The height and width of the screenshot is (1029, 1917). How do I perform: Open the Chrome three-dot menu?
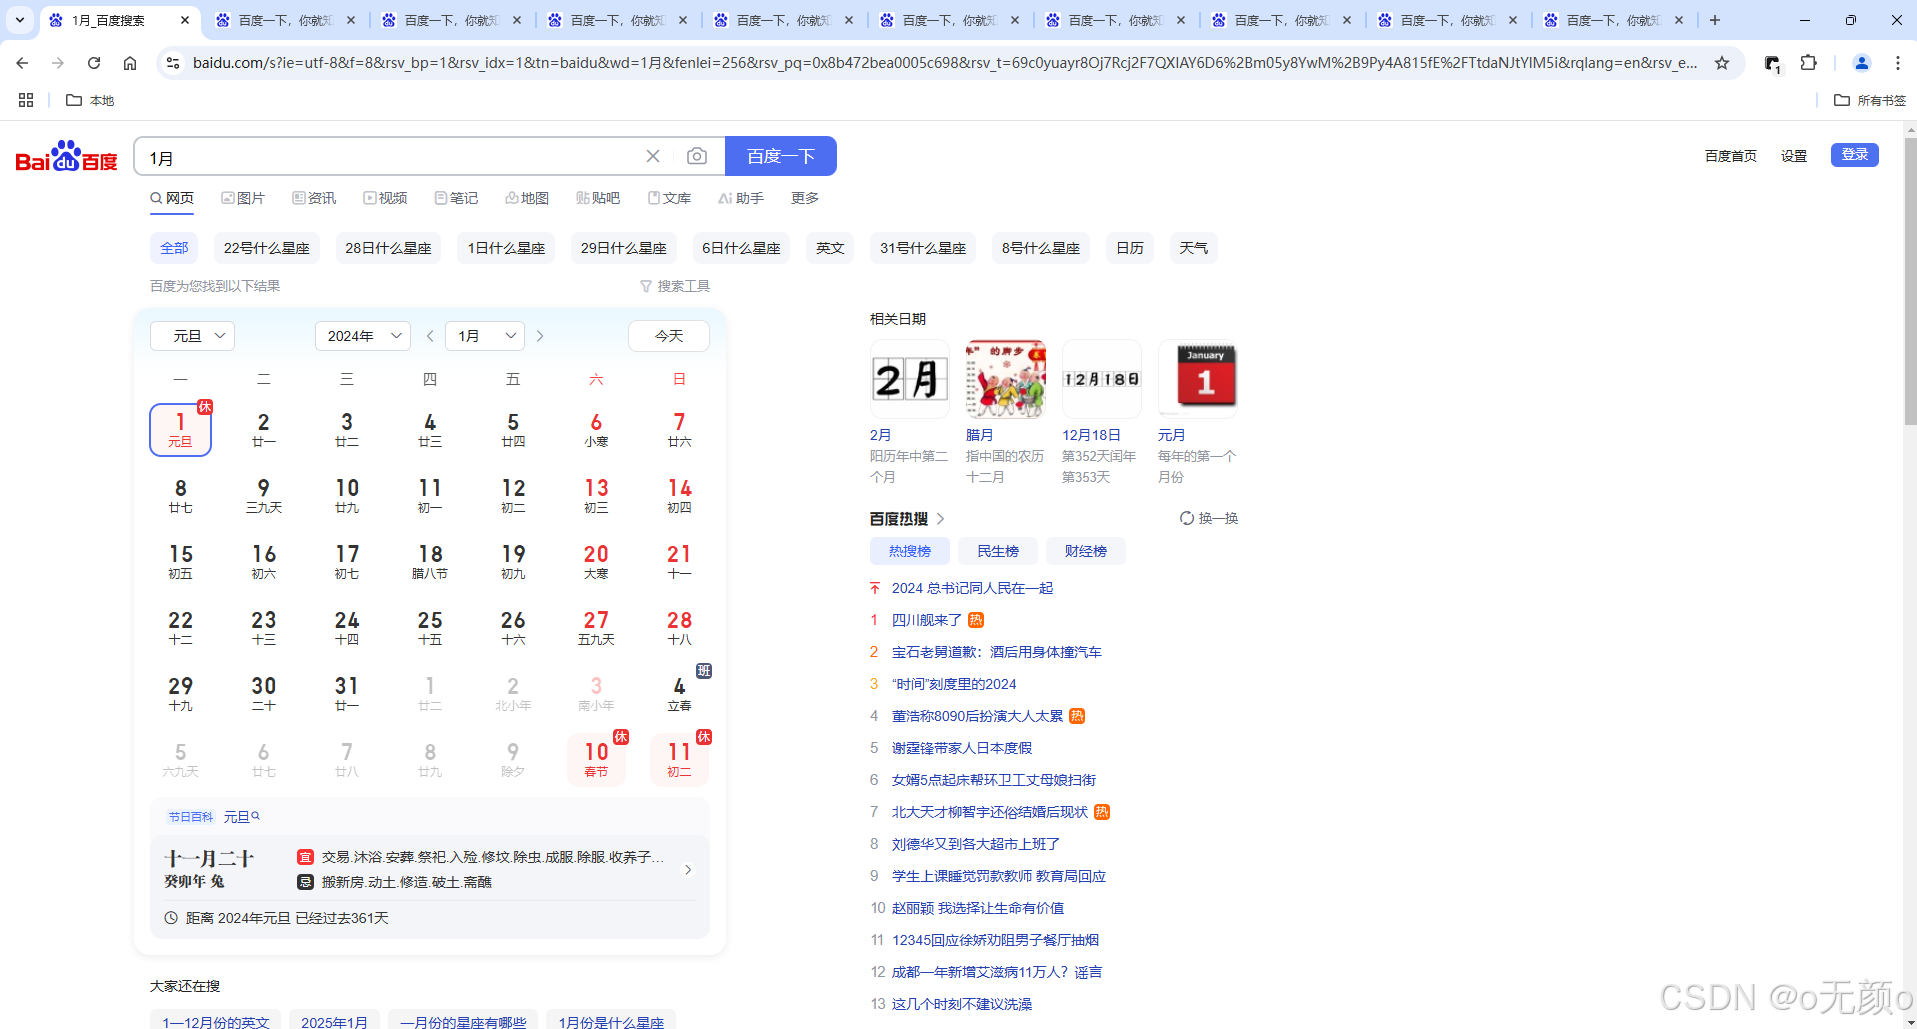pyautogui.click(x=1898, y=63)
